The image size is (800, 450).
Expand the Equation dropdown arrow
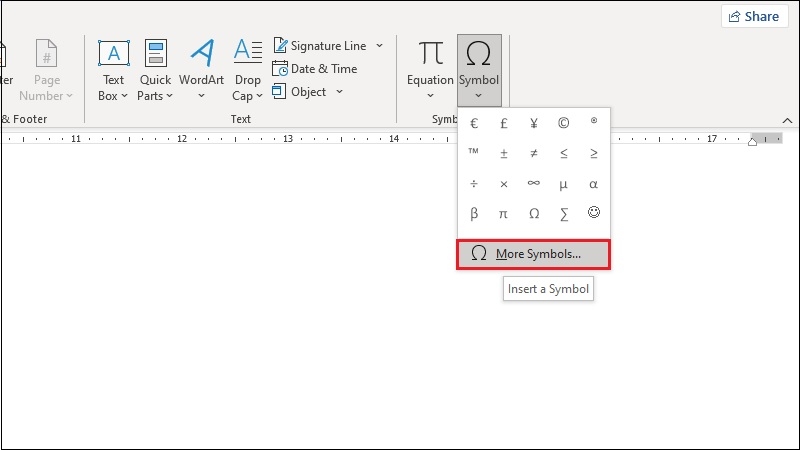430,95
